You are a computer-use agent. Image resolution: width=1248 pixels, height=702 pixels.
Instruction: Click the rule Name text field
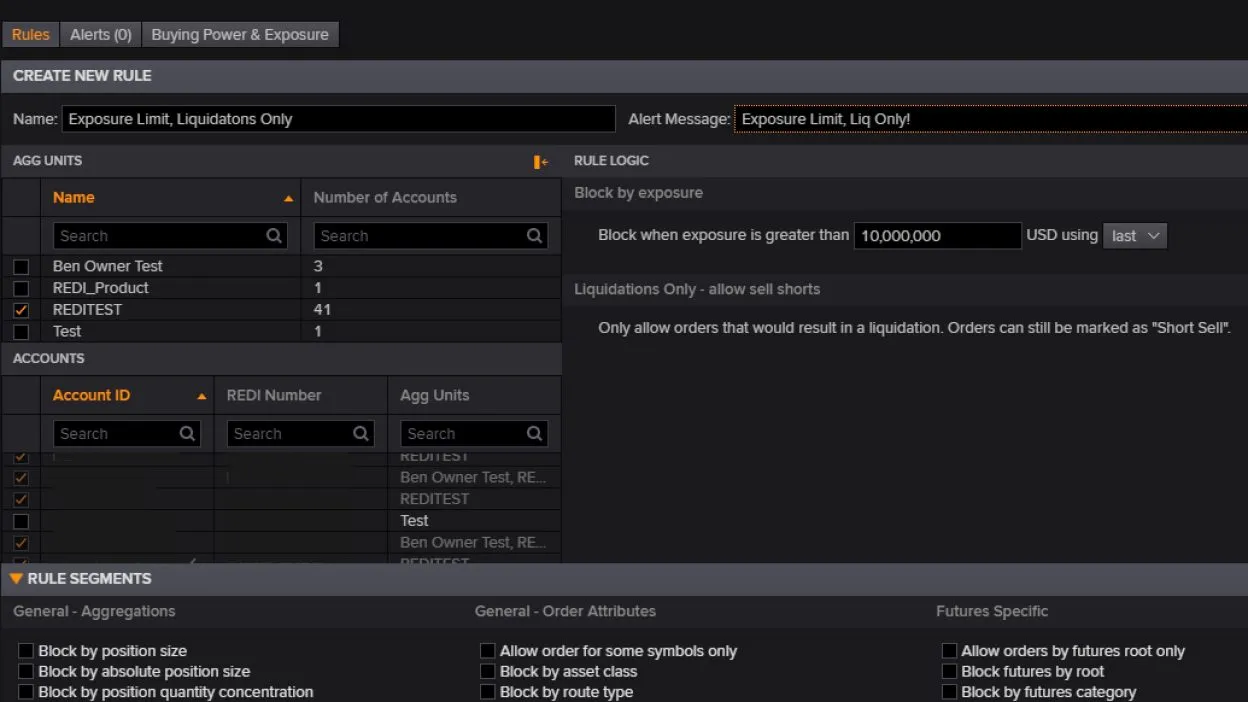pyautogui.click(x=338, y=119)
